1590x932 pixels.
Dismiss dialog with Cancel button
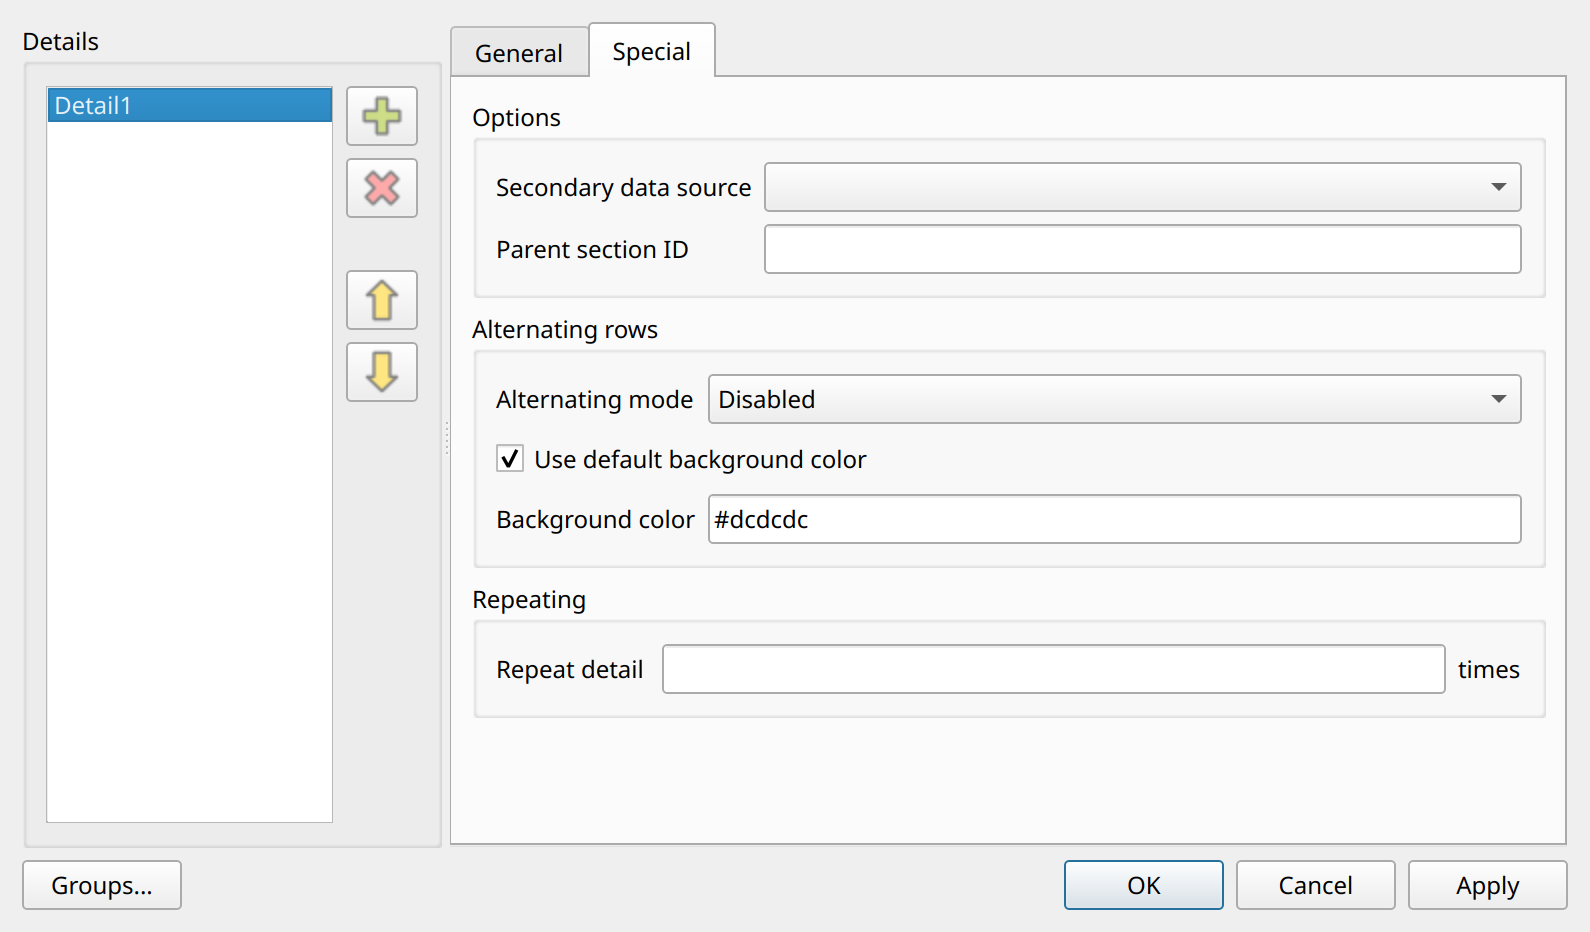coord(1316,885)
